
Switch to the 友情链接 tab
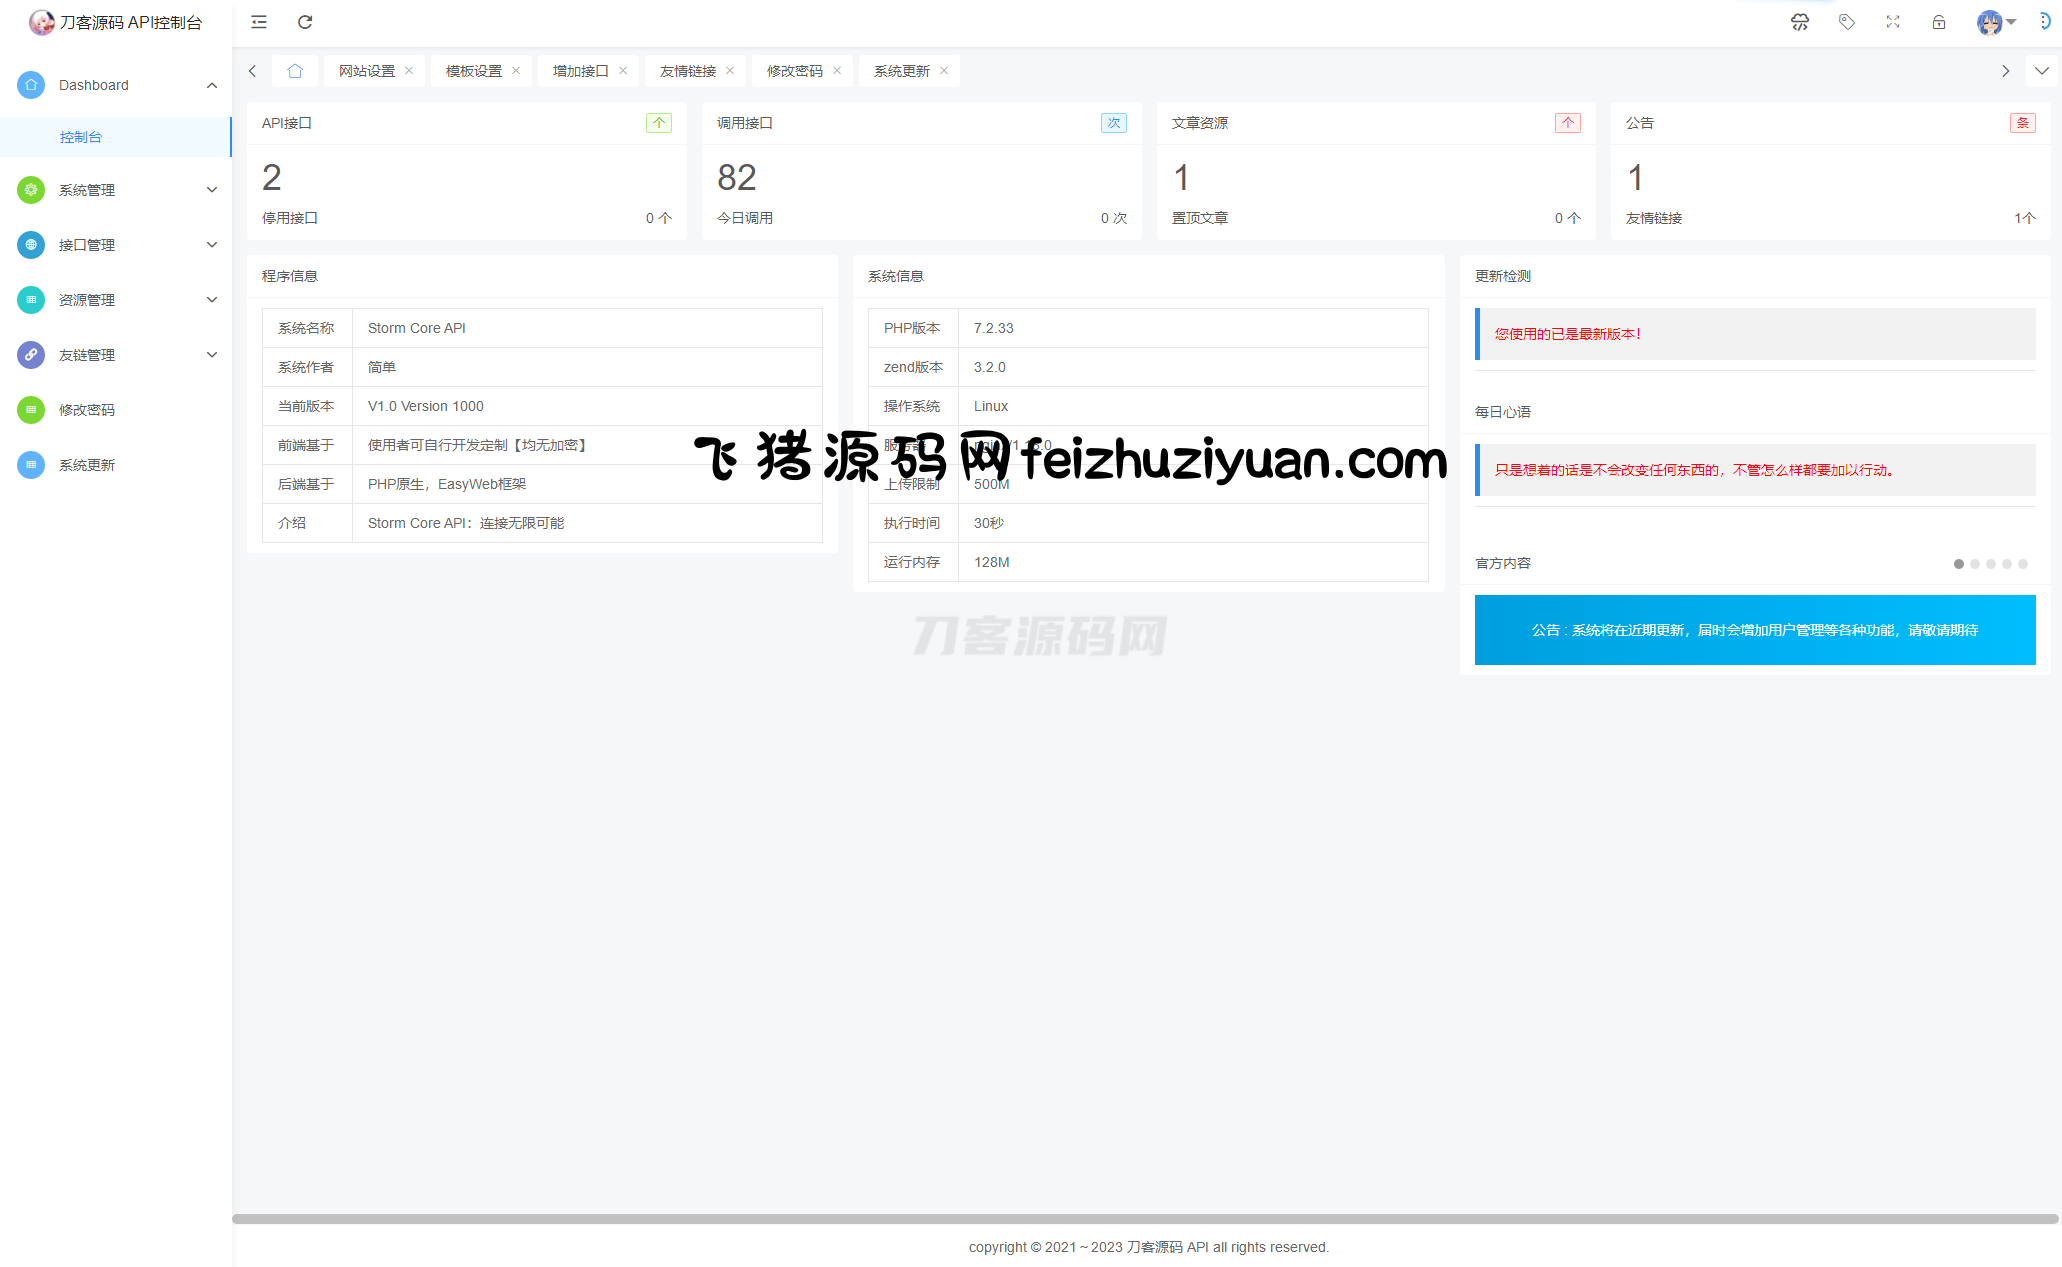pyautogui.click(x=688, y=71)
